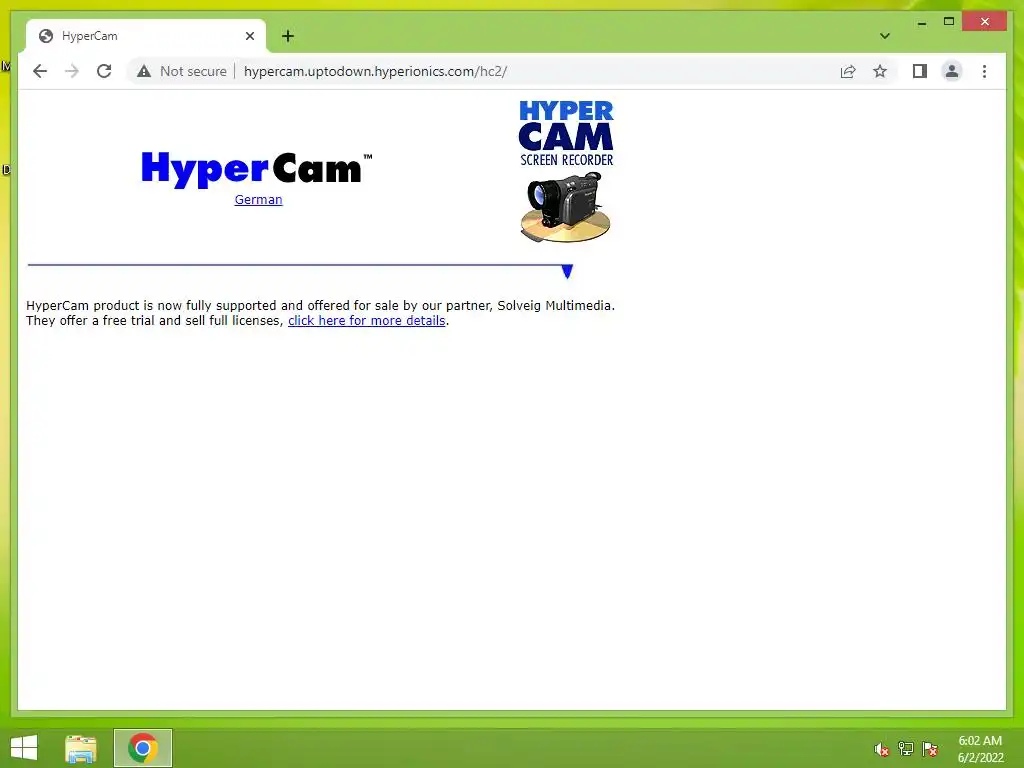
Task: Share this page via share icon
Action: click(x=848, y=71)
